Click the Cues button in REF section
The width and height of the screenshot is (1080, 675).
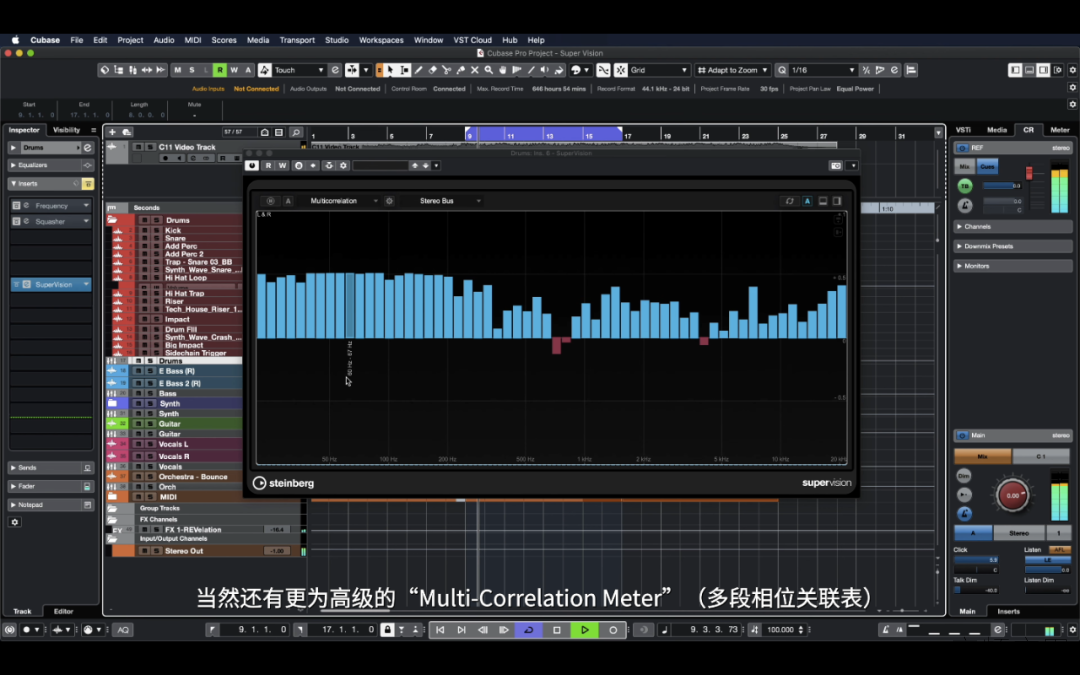point(987,167)
